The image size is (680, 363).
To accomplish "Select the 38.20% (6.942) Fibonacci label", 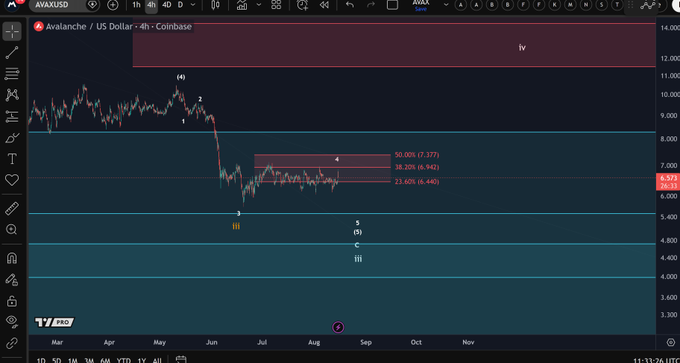I will click(x=417, y=167).
